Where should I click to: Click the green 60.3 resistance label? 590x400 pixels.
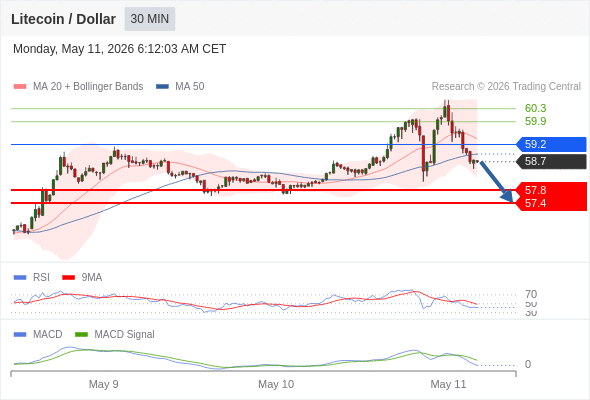point(535,108)
